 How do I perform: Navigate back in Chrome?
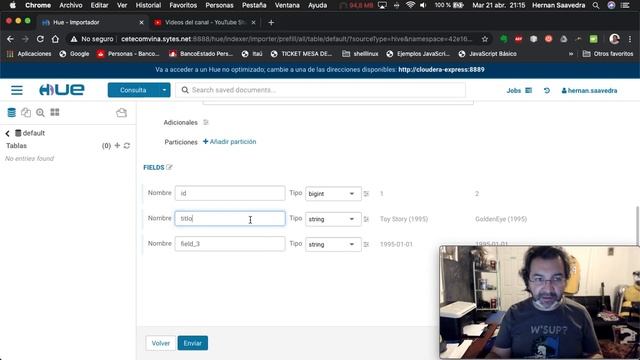10,39
